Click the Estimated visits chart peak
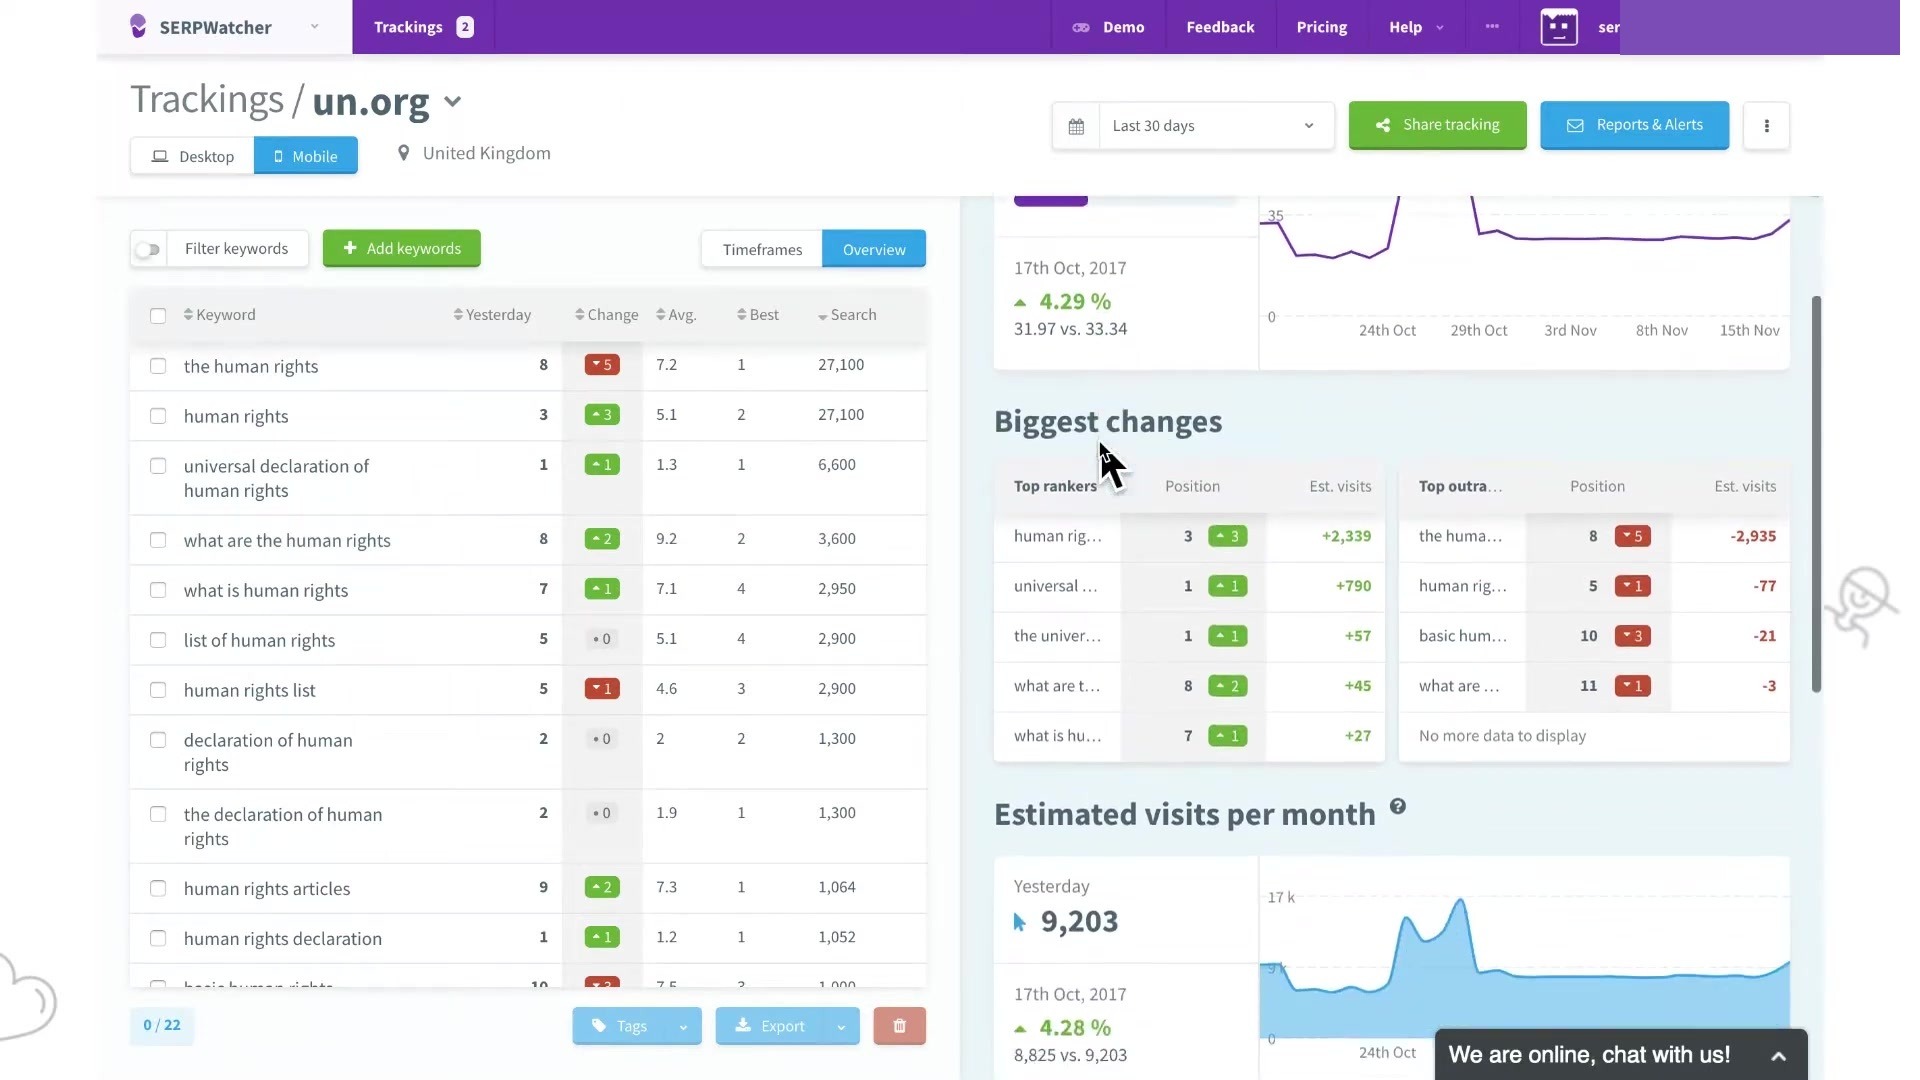Screen dimensions: 1920x1080 (x=1461, y=901)
